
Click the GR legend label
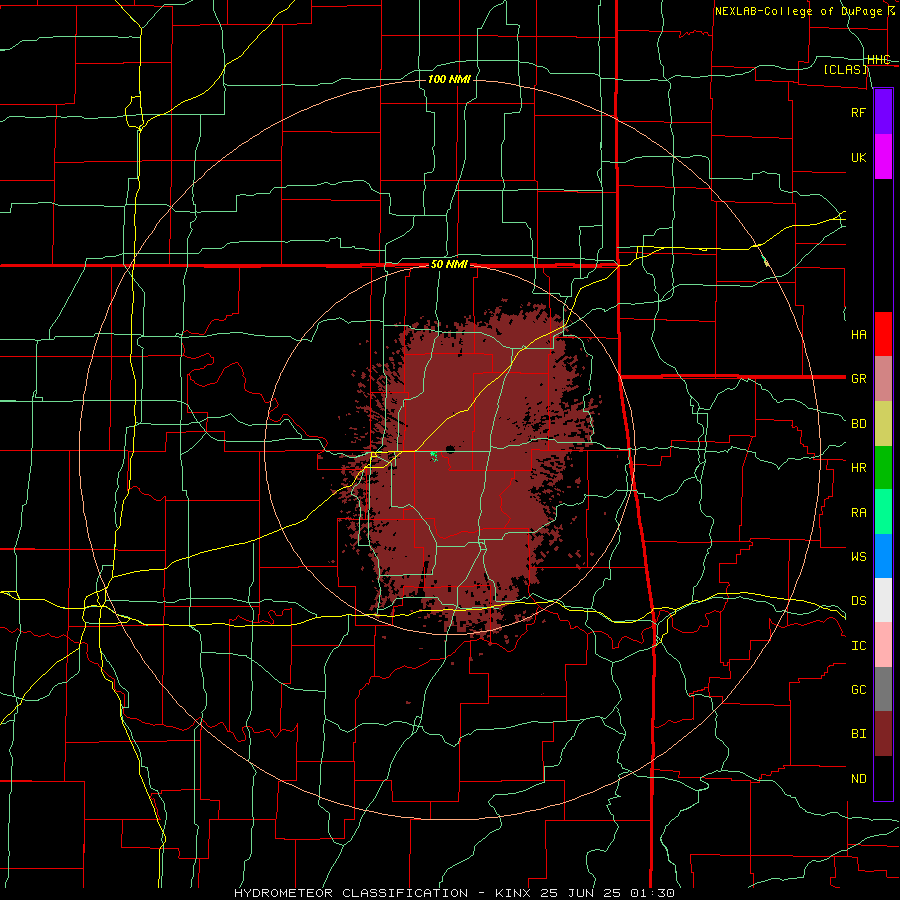tap(859, 379)
